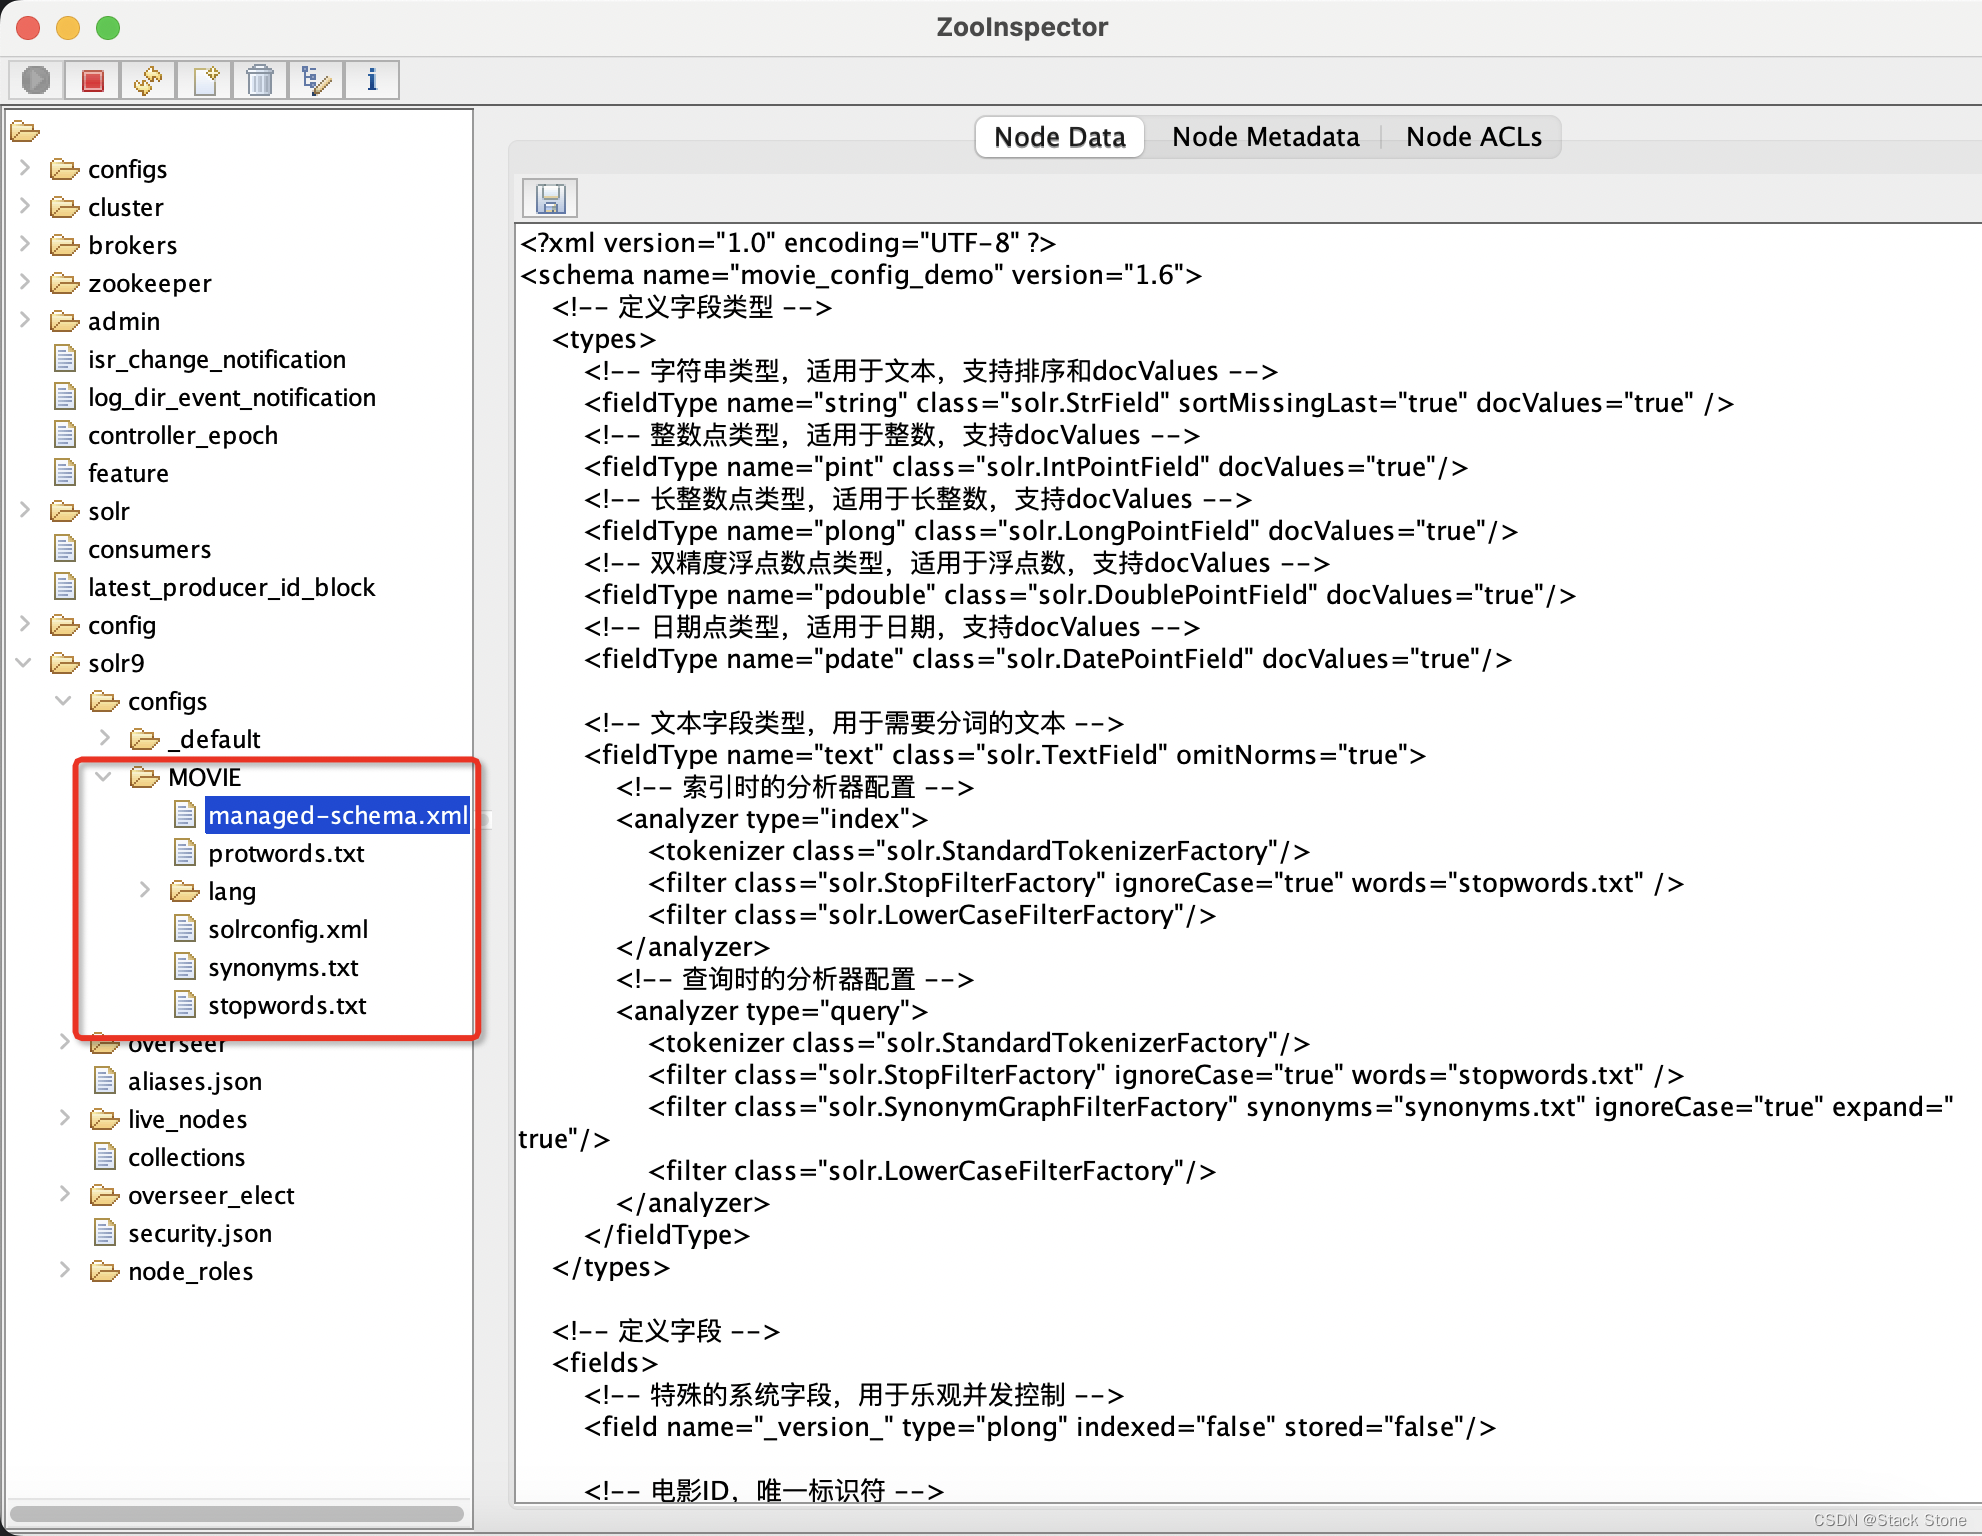Image resolution: width=1982 pixels, height=1536 pixels.
Task: Click the stopwords.txt file icon
Action: tap(185, 1005)
